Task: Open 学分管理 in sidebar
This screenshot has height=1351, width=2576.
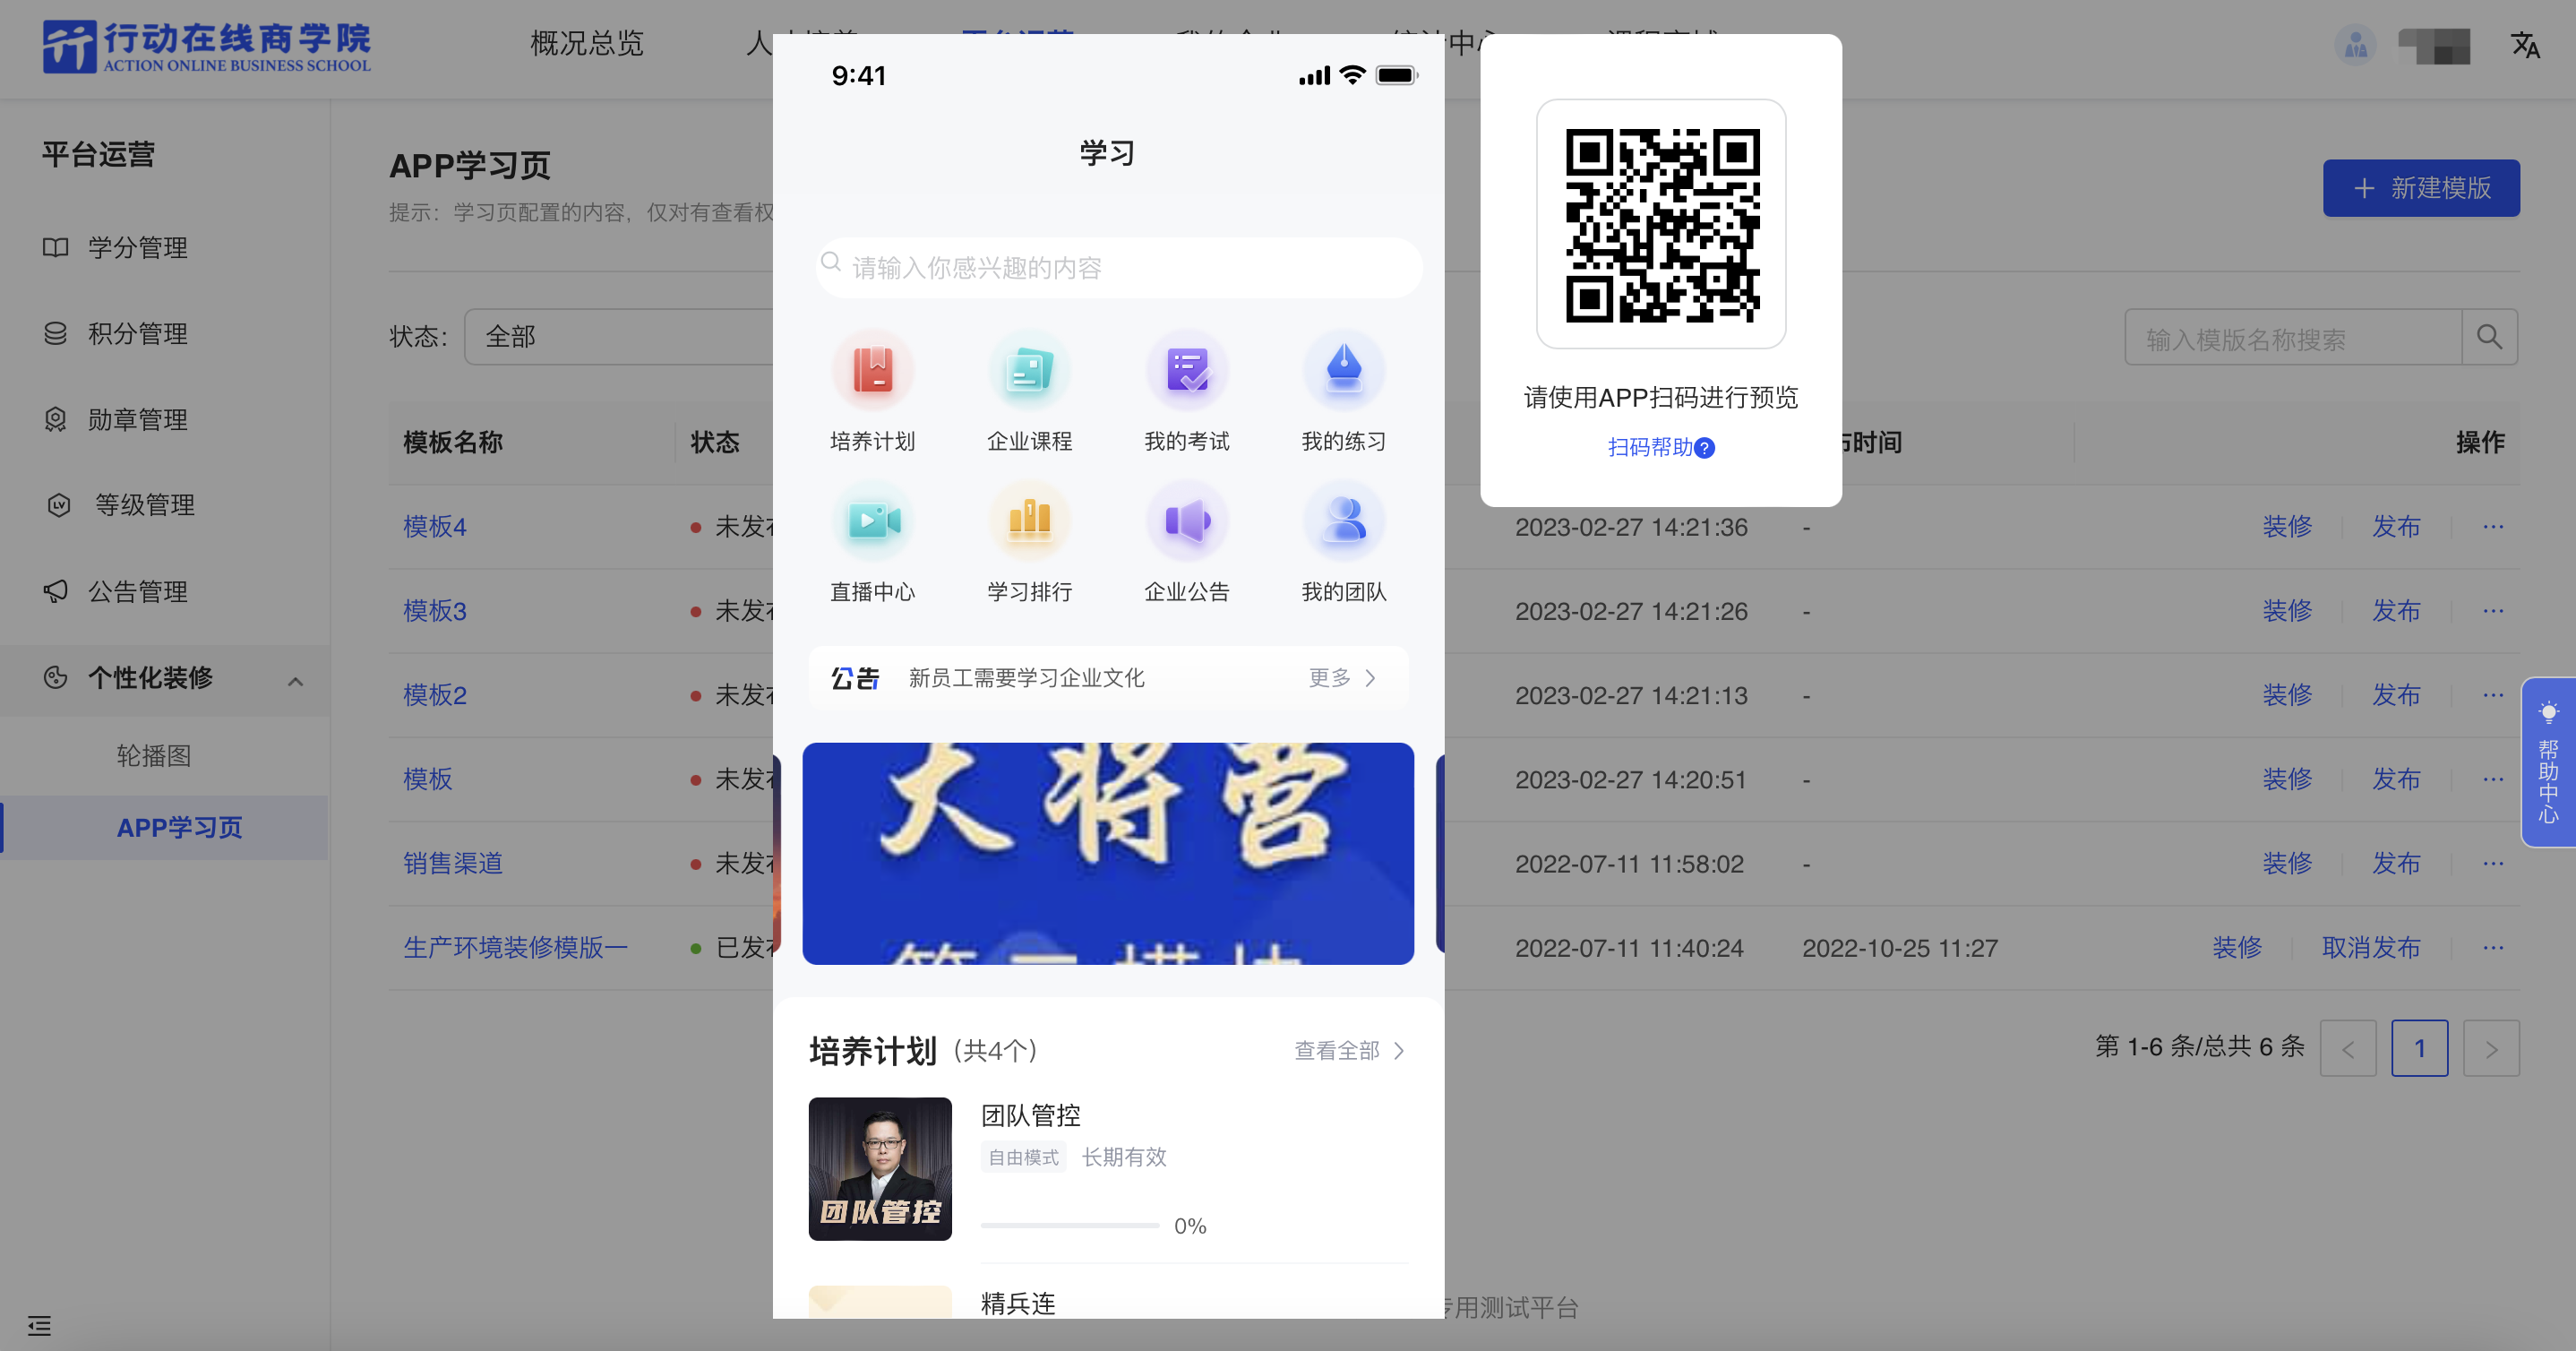Action: click(137, 248)
